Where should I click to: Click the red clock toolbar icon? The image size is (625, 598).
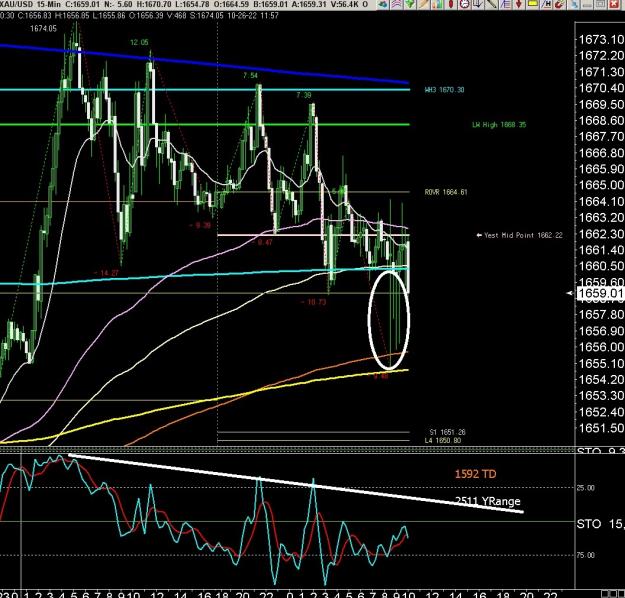click(464, 4)
